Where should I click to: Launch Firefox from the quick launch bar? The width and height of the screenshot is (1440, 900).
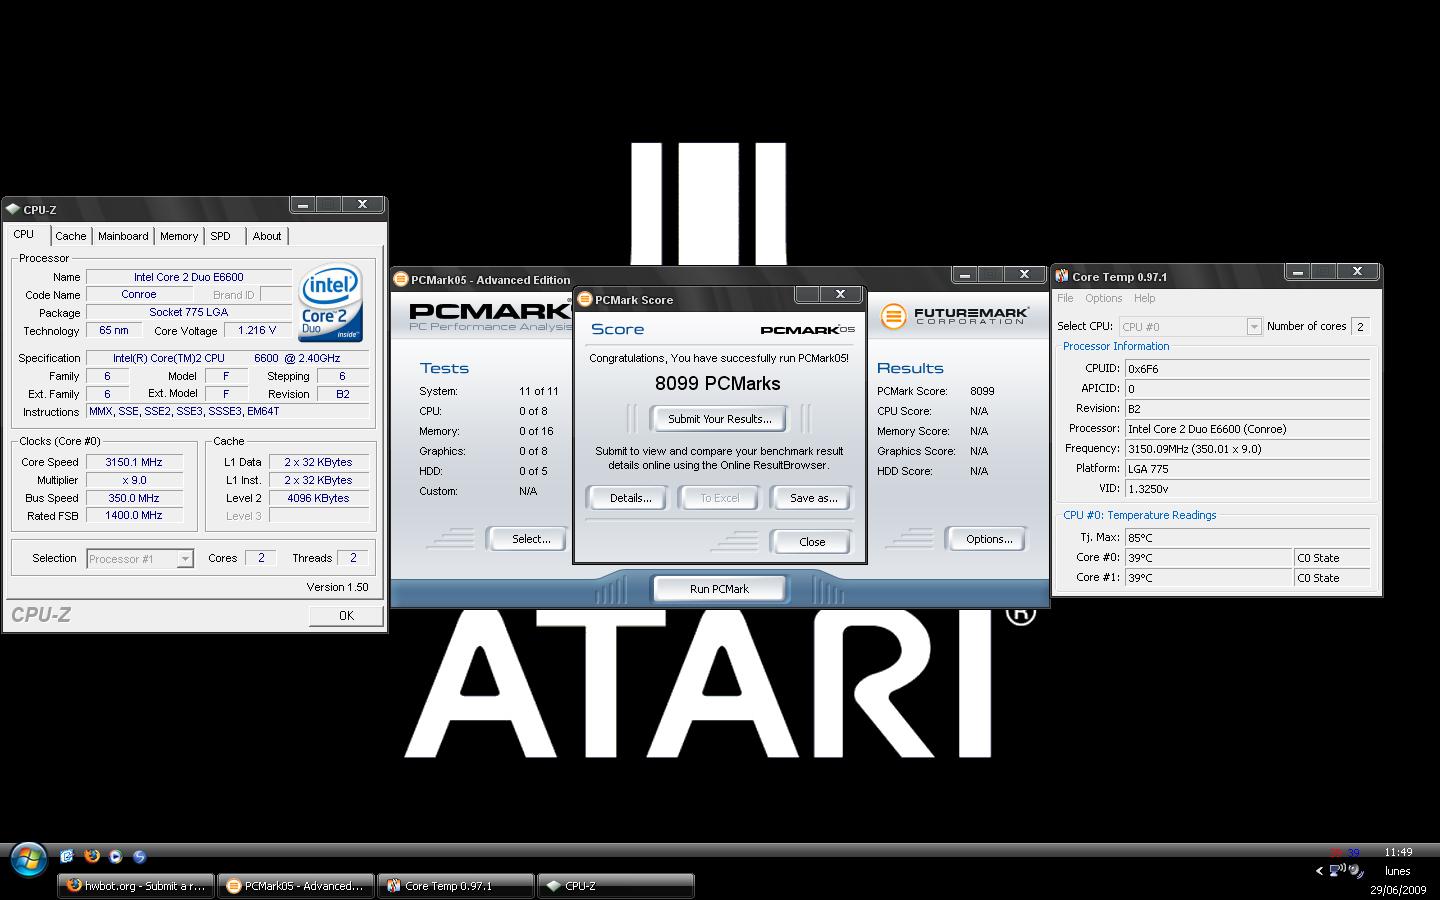coord(92,856)
